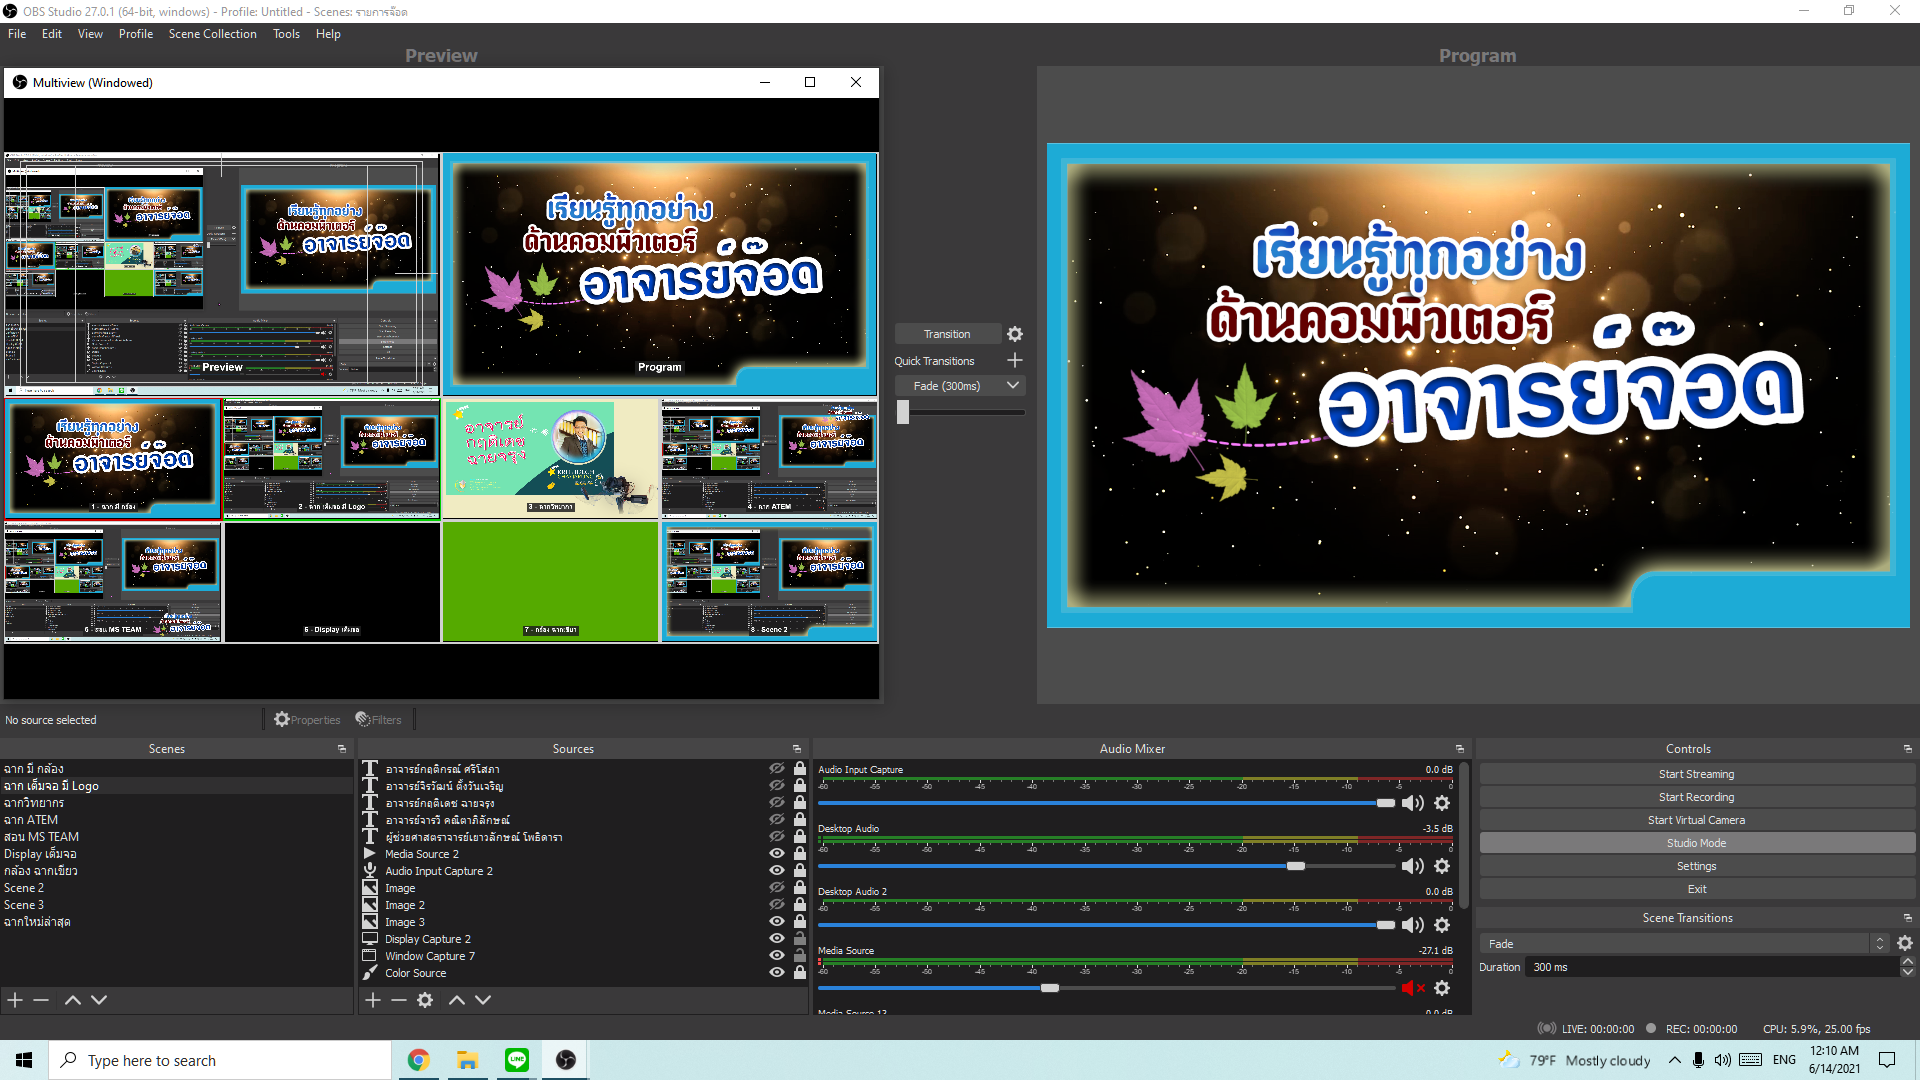Viewport: 1920px width, 1080px height.
Task: Open the Tools menu
Action: (x=286, y=34)
